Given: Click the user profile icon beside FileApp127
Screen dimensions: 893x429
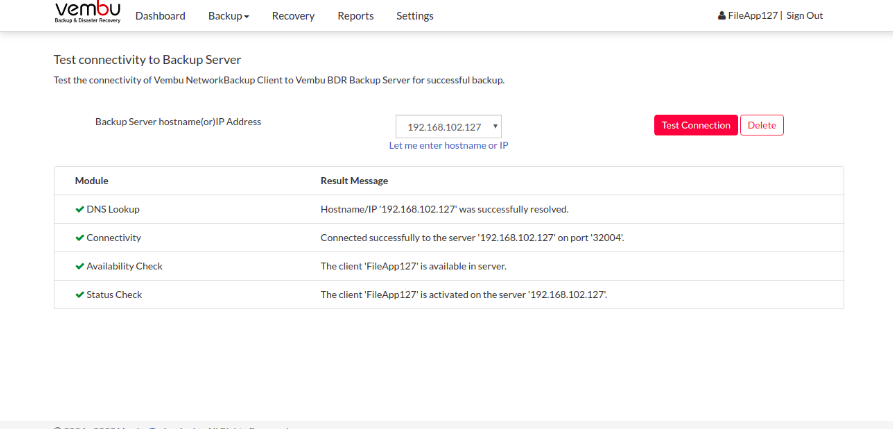Looking at the screenshot, I should tap(722, 16).
